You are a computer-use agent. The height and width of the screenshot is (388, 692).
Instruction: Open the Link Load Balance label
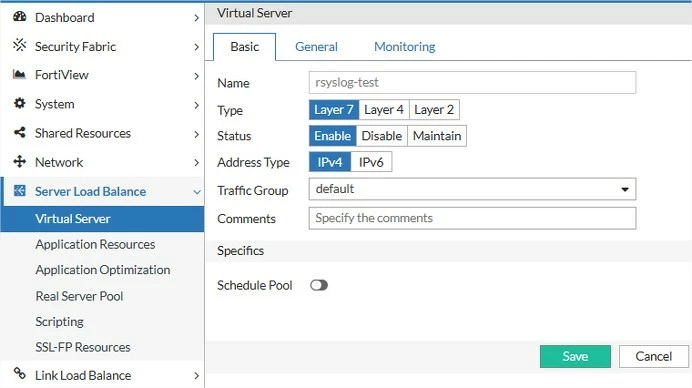83,376
